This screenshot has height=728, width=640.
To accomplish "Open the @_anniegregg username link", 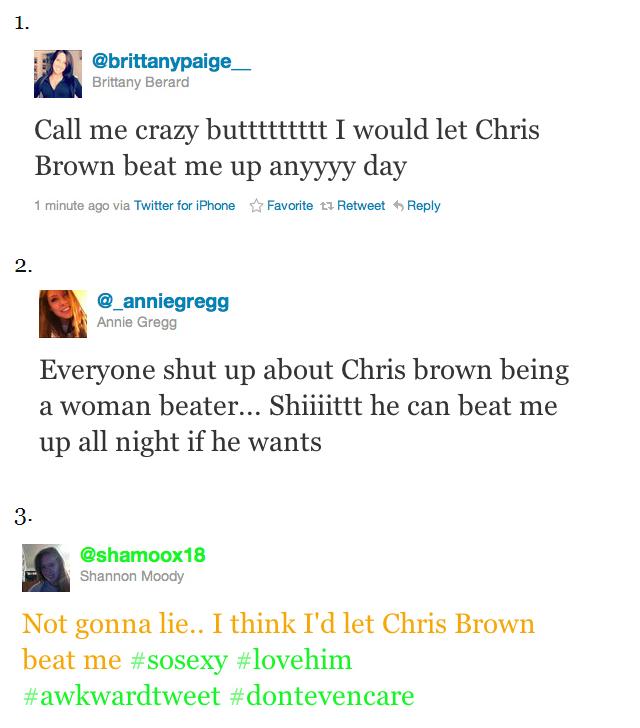I will [163, 302].
